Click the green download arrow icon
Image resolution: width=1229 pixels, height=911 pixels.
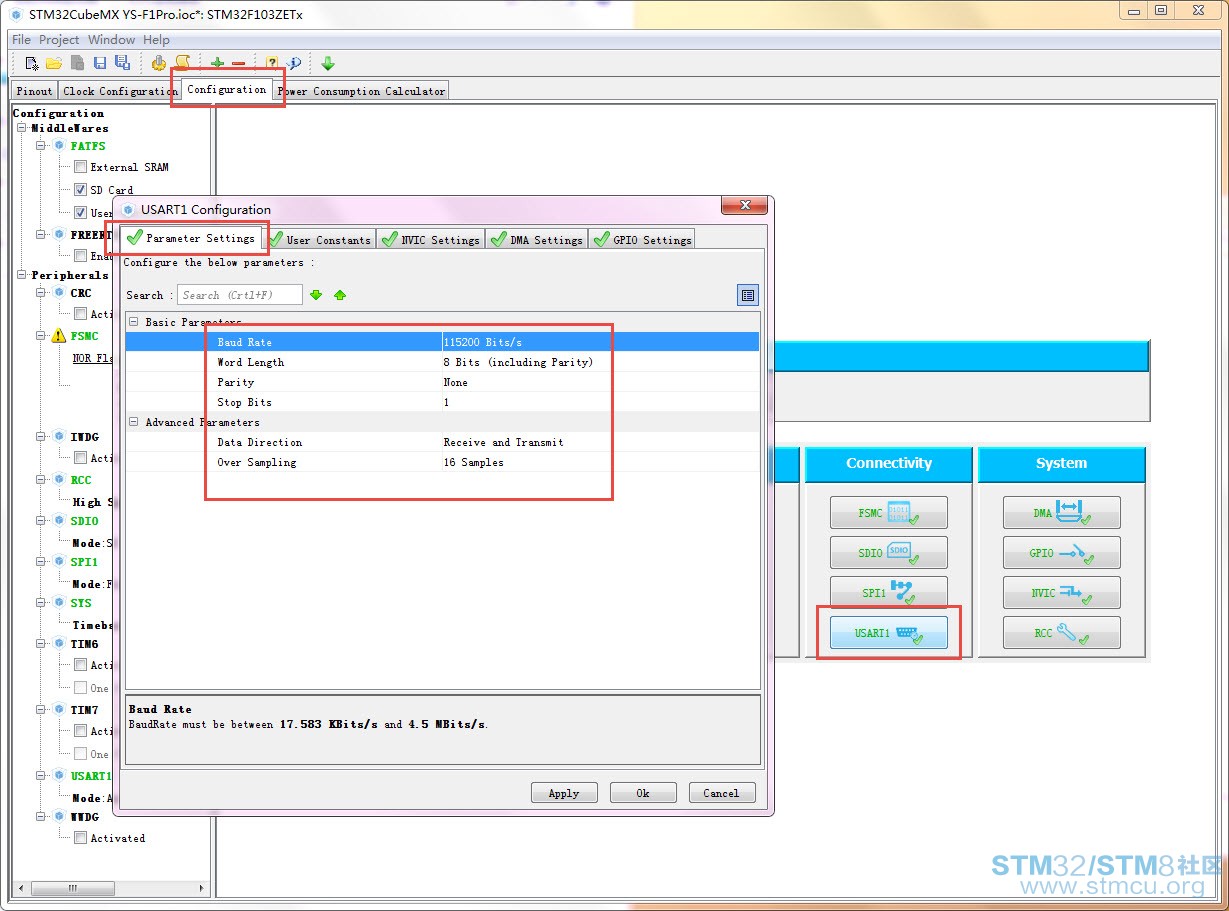coord(328,63)
